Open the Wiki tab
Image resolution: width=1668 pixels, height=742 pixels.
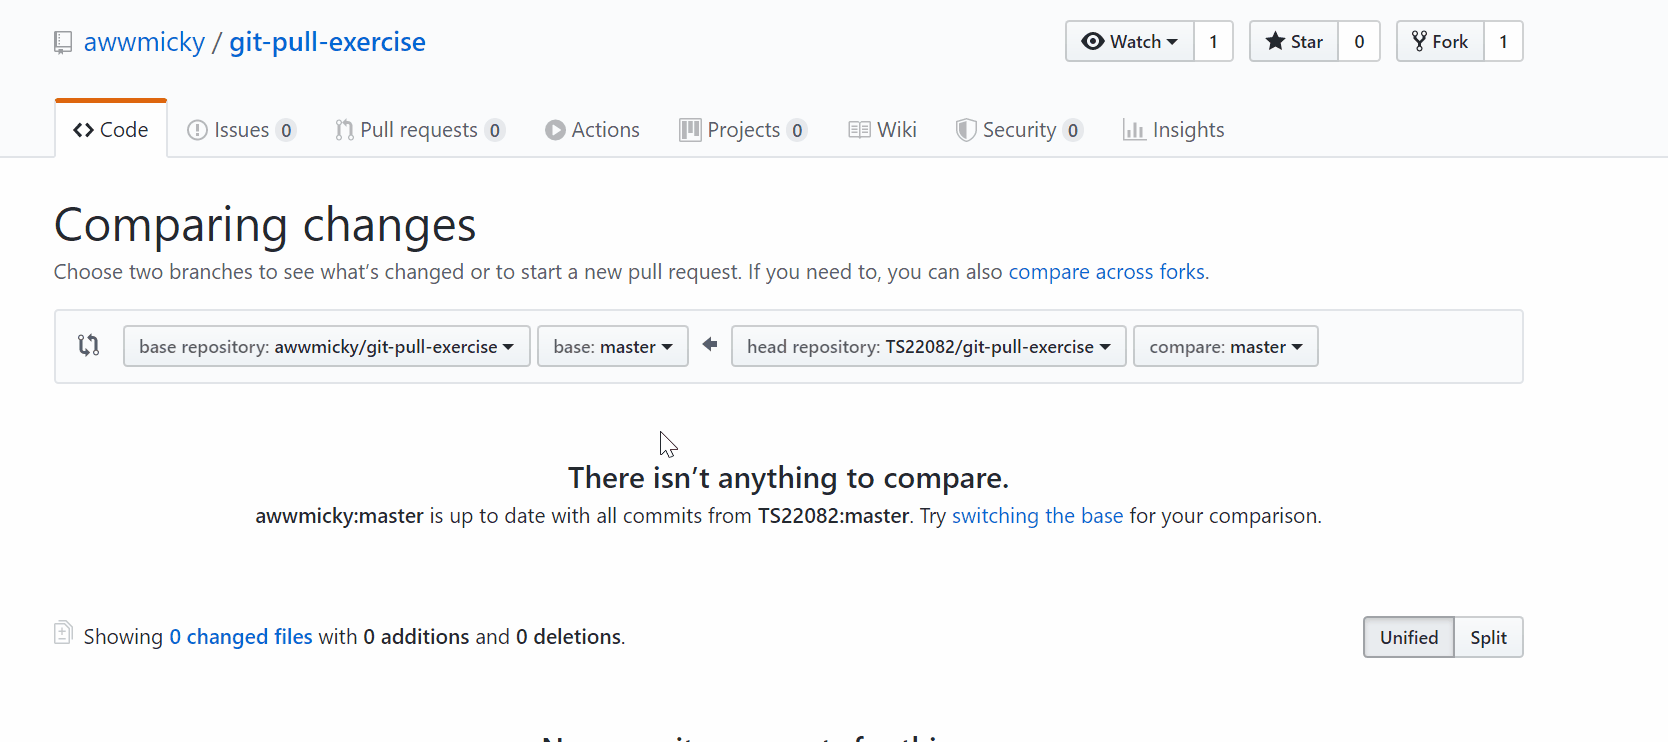pos(882,130)
